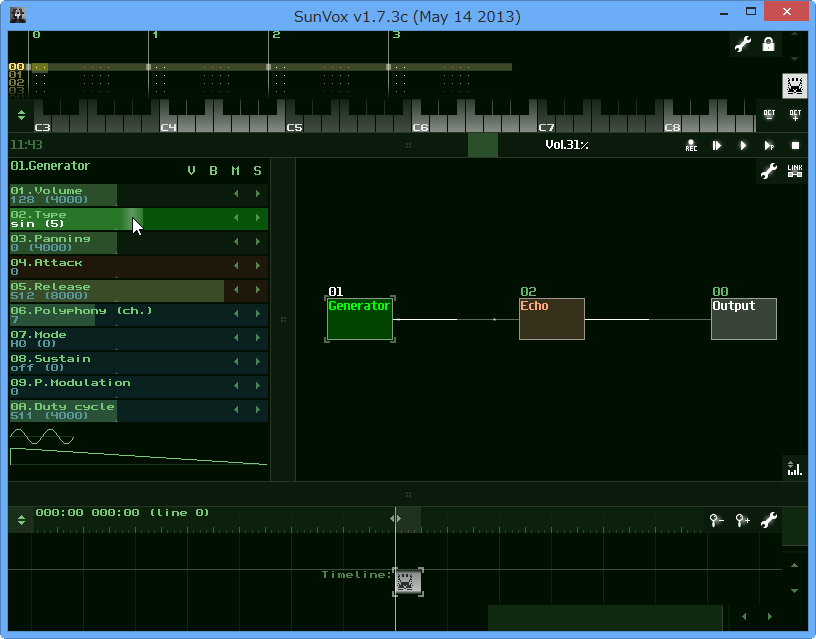Viewport: 816px width, 639px height.
Task: Open pattern editor wrench settings
Action: point(742,45)
